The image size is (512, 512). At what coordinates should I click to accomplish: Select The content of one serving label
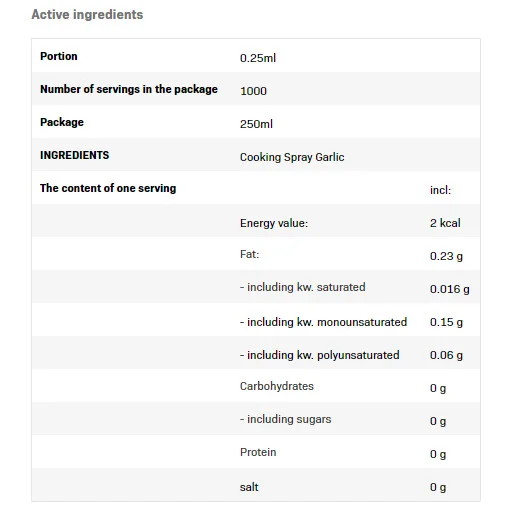(x=108, y=188)
